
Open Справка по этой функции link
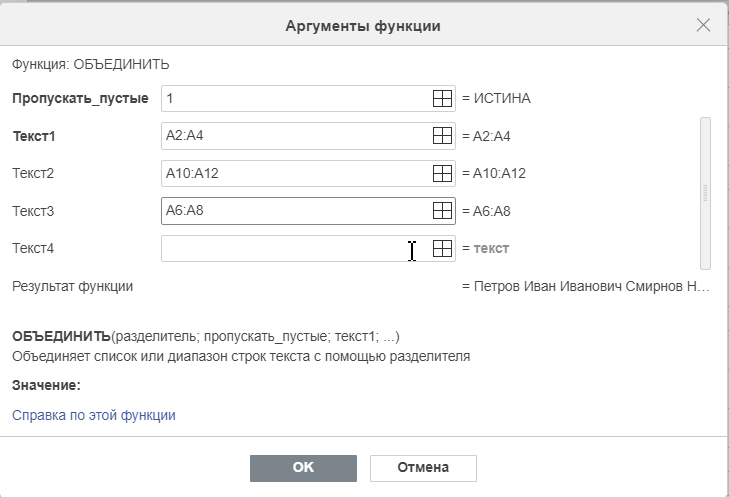pos(94,415)
